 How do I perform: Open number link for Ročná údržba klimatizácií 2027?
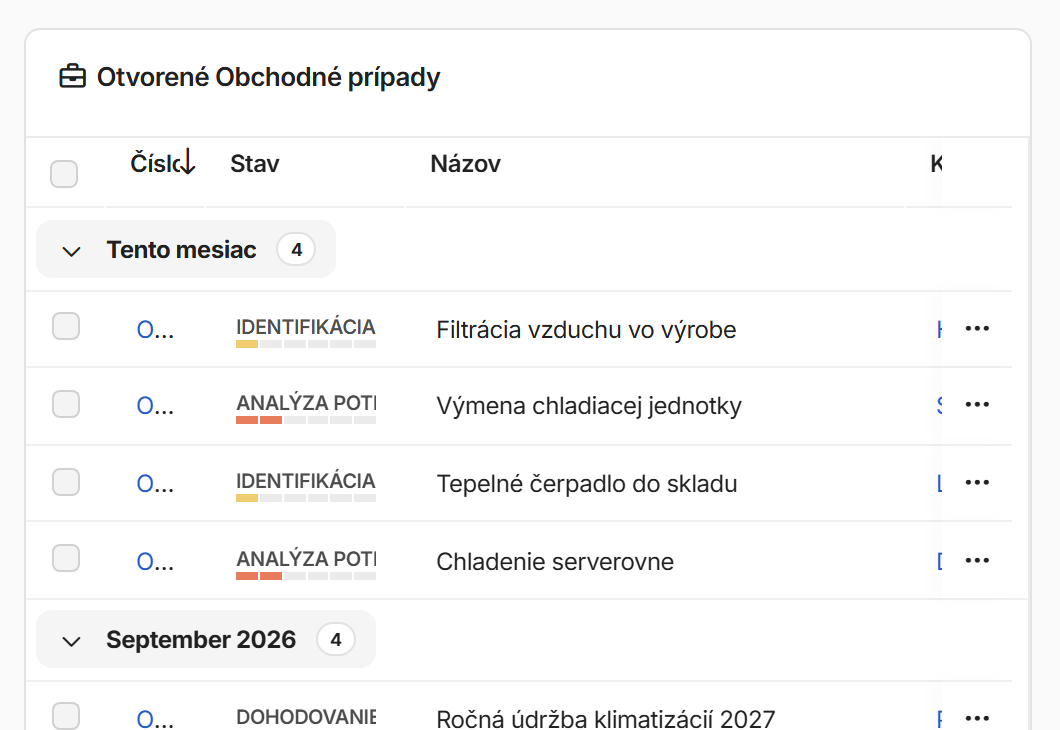click(155, 719)
